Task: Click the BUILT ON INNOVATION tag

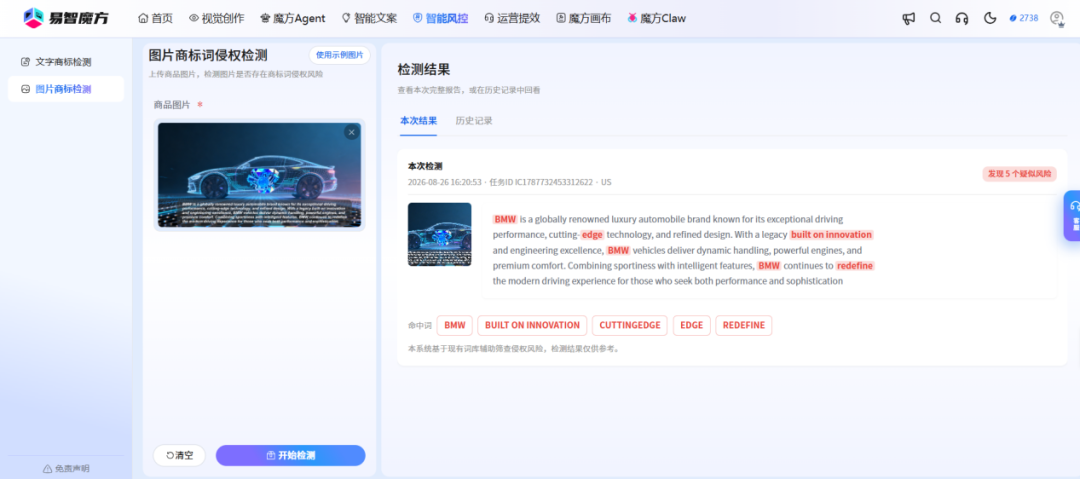Action: click(x=532, y=325)
